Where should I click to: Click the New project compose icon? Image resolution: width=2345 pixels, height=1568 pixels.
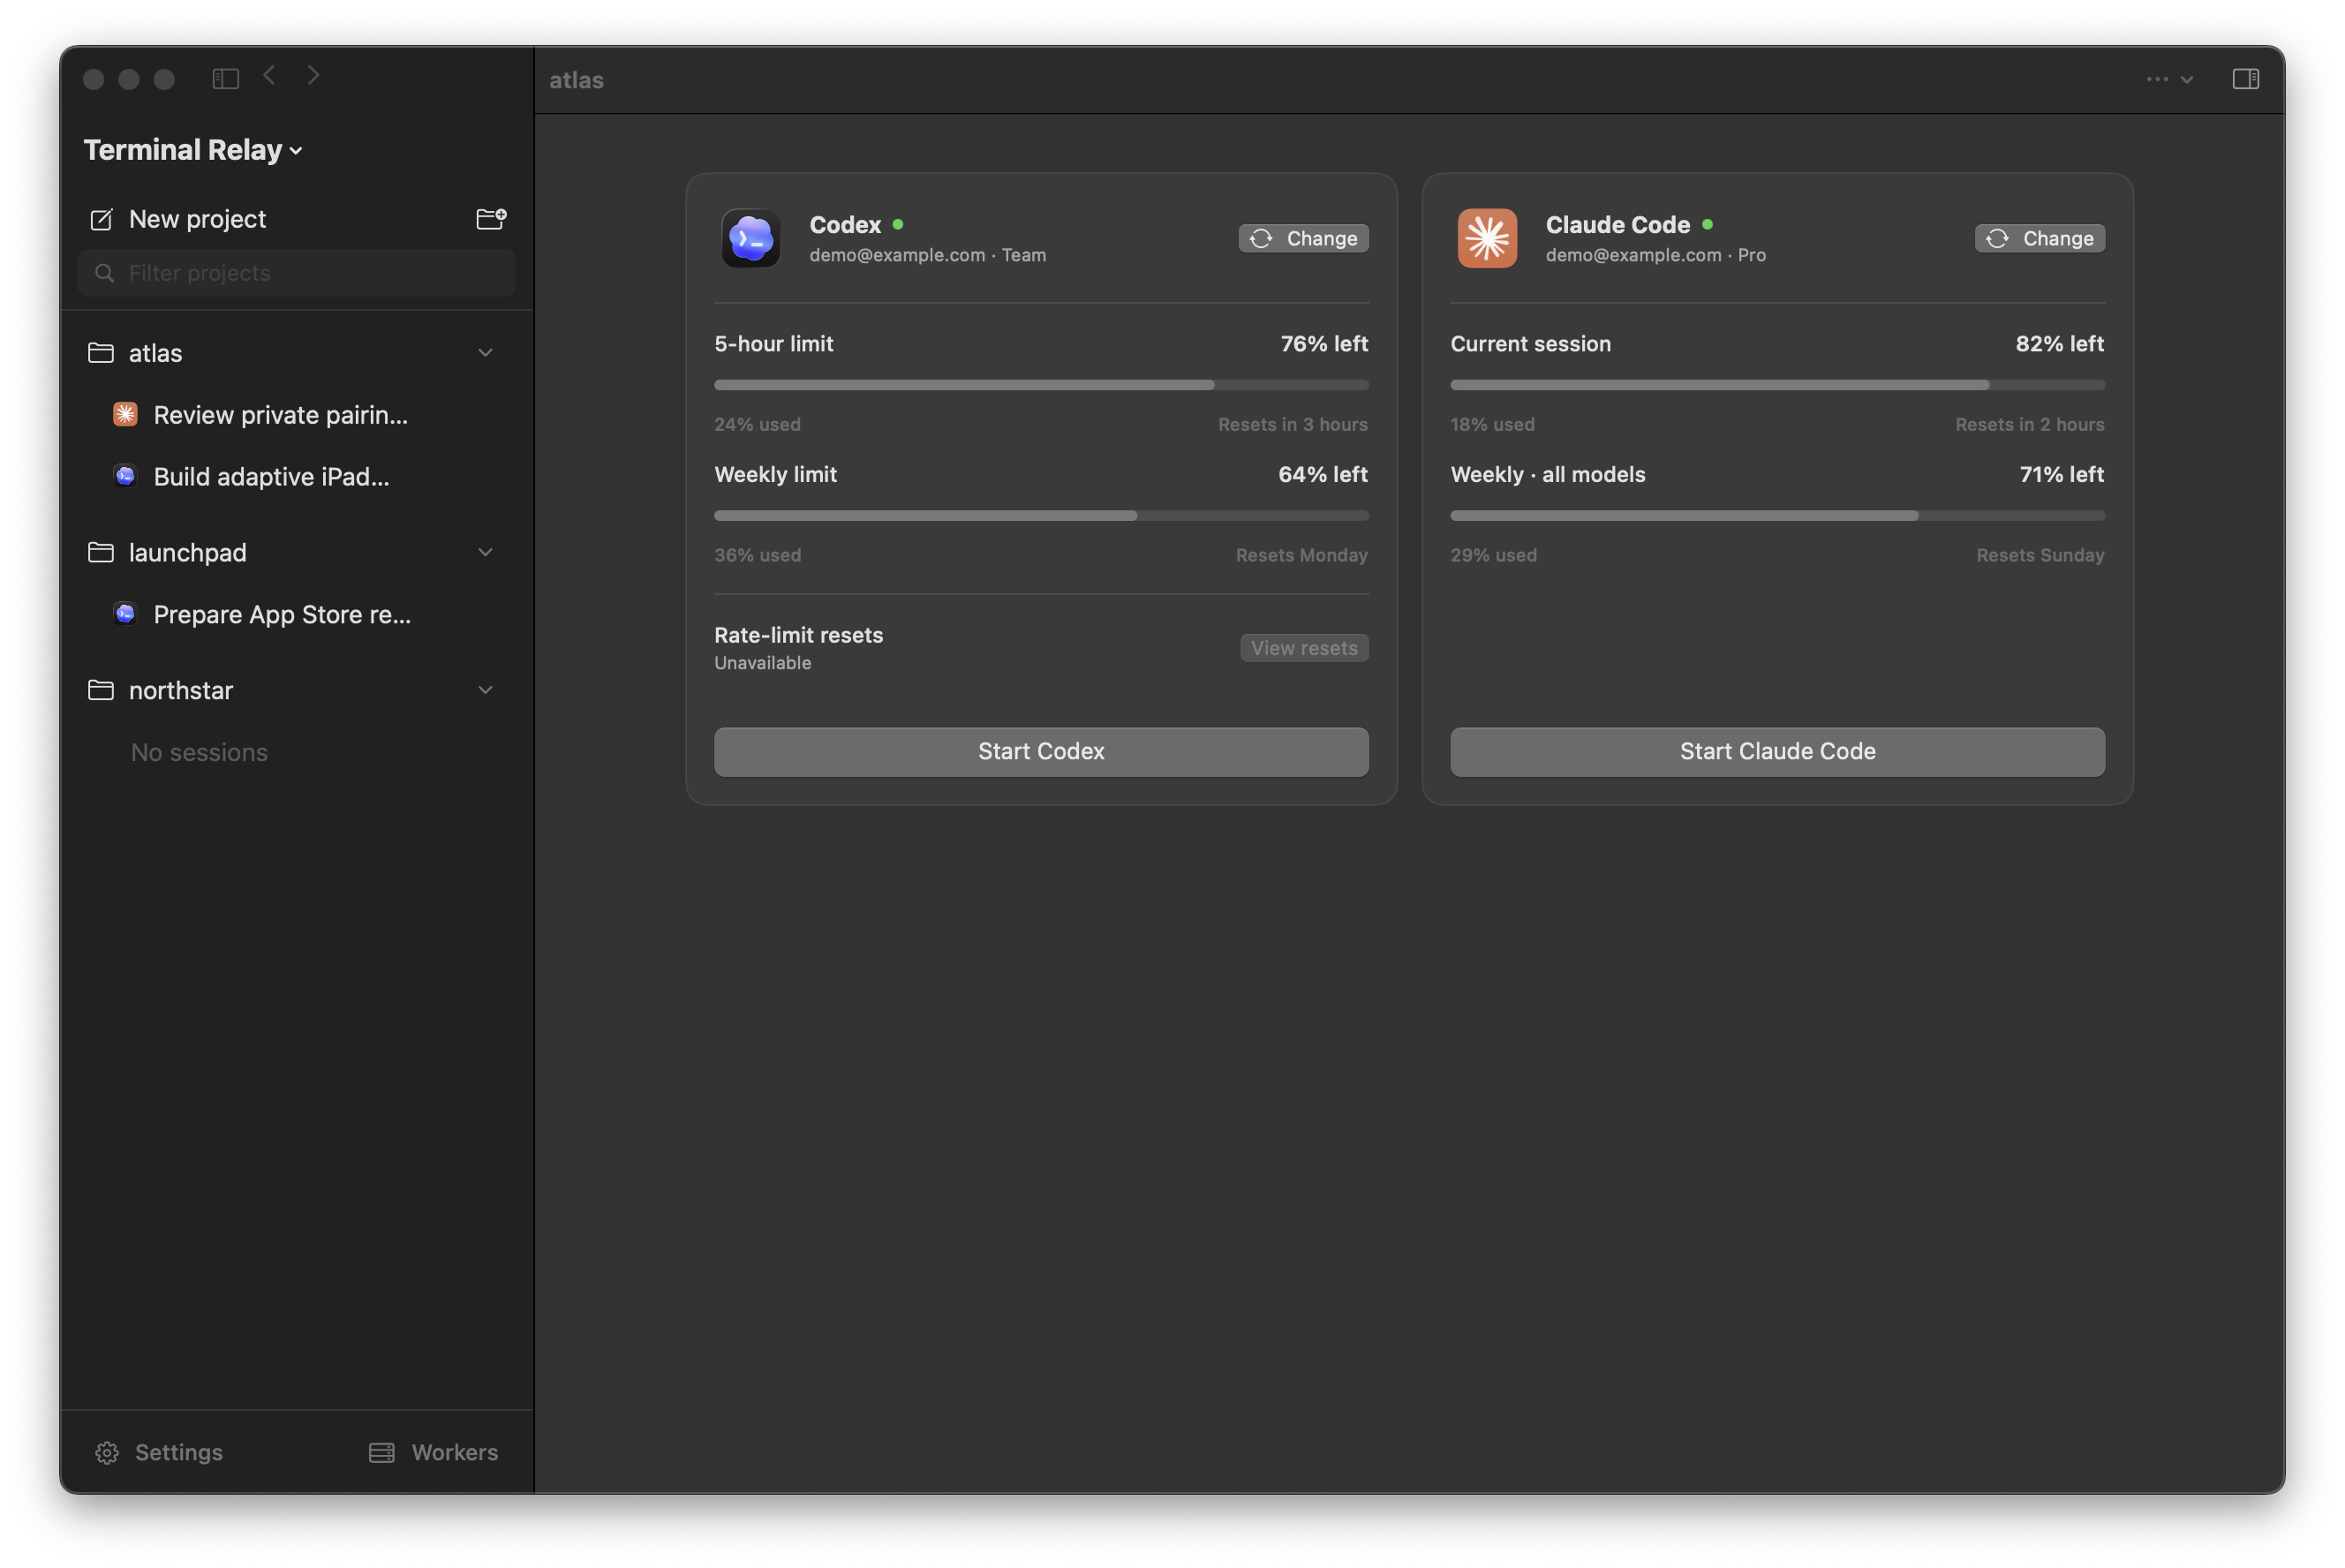tap(102, 219)
